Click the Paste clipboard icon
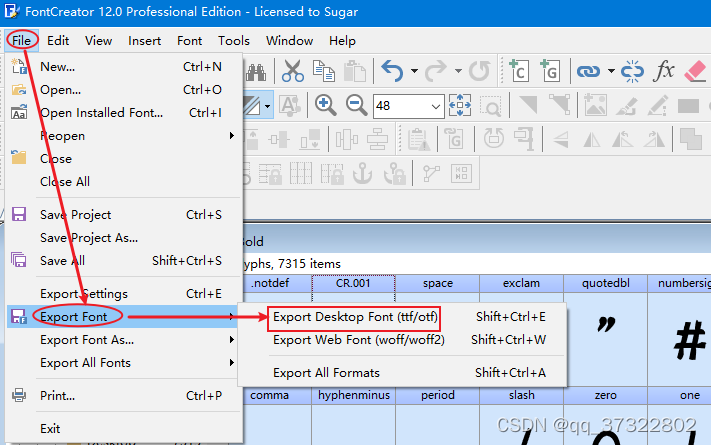Viewport: 711px width, 445px height. (355, 71)
